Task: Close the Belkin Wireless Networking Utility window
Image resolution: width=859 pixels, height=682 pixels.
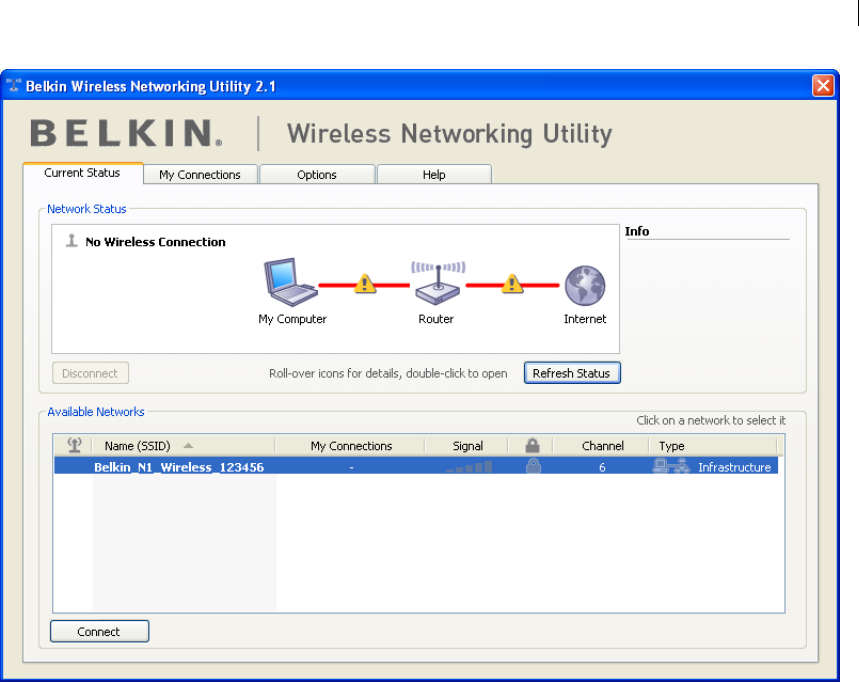Action: (823, 85)
